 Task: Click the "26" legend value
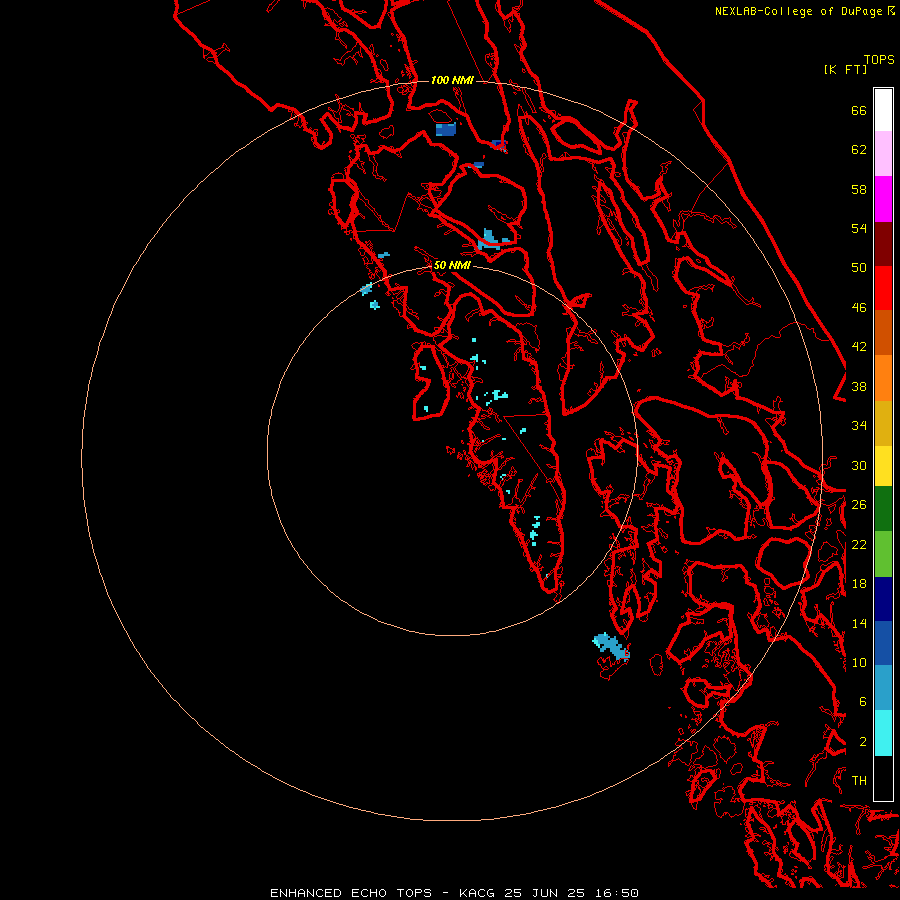[x=859, y=505]
